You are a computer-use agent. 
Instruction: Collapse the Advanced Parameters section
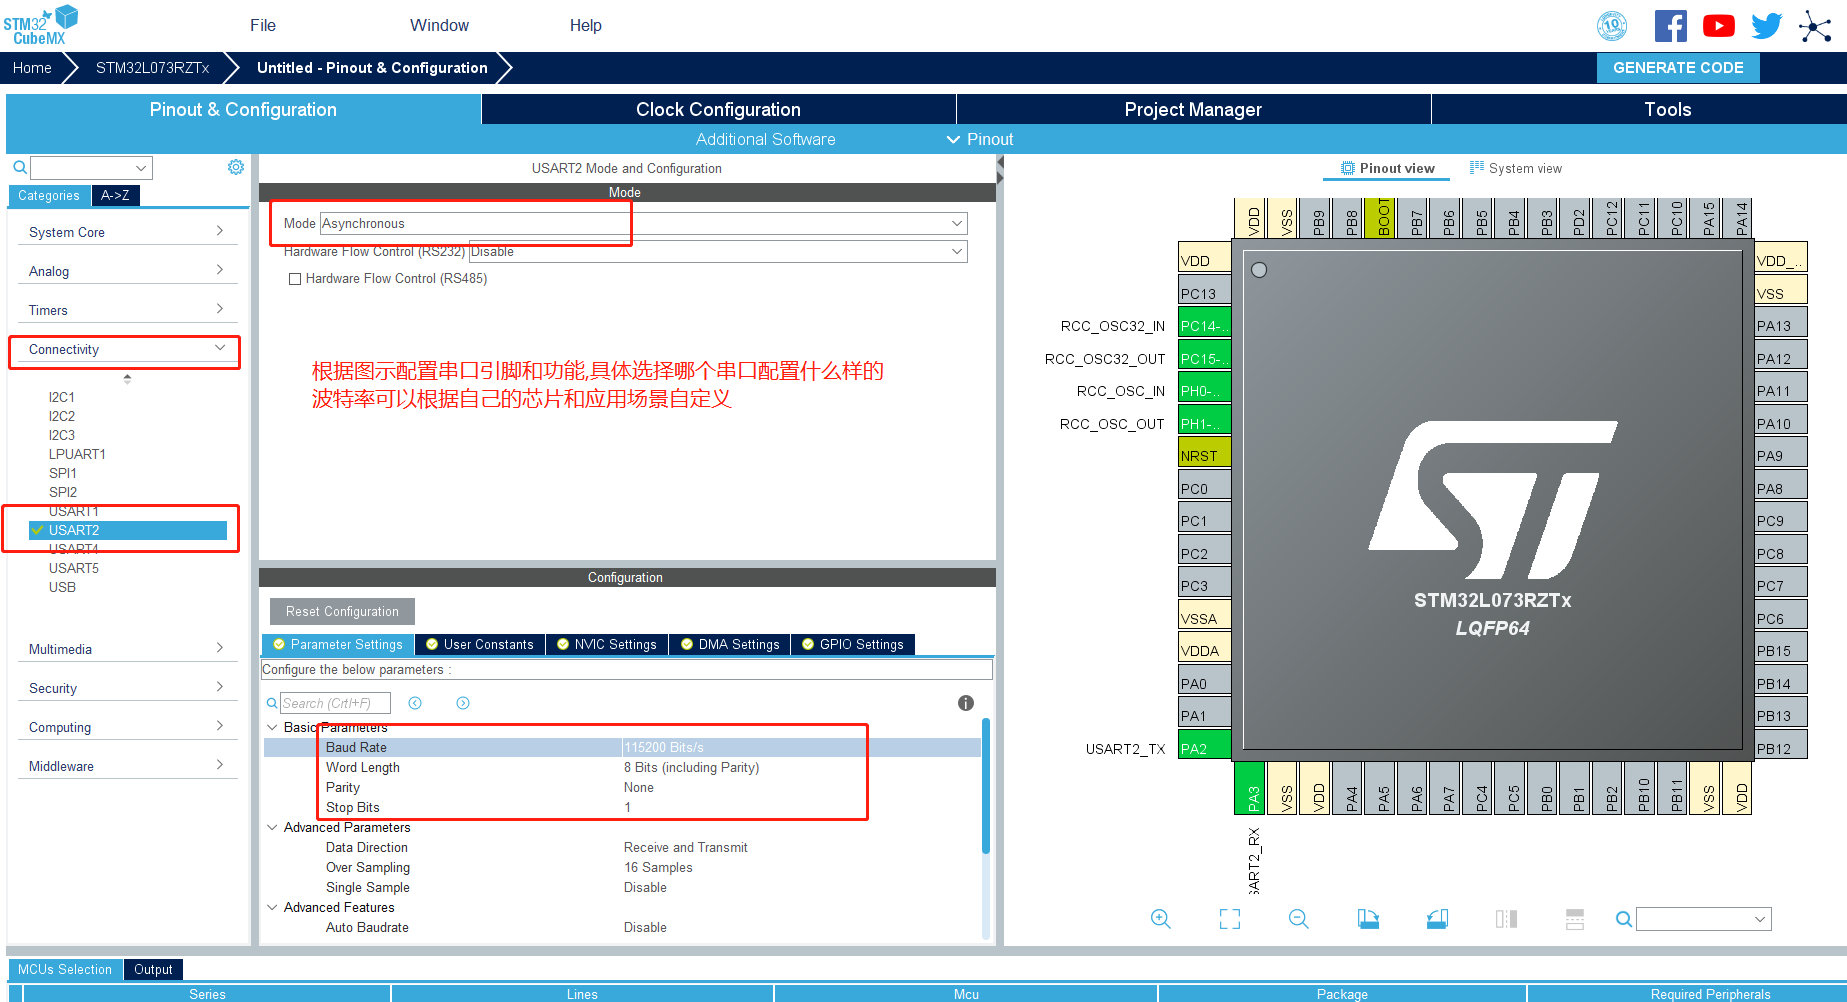[272, 827]
